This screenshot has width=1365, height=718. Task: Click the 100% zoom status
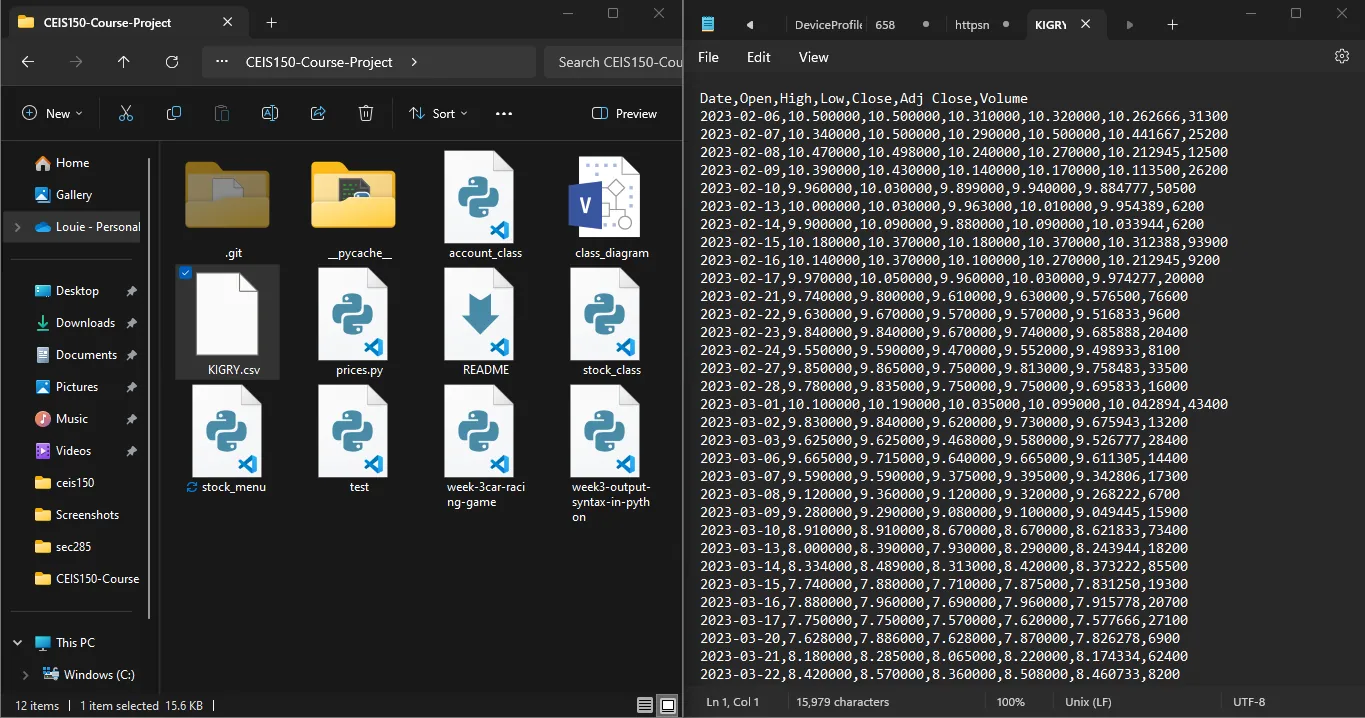pos(1011,702)
